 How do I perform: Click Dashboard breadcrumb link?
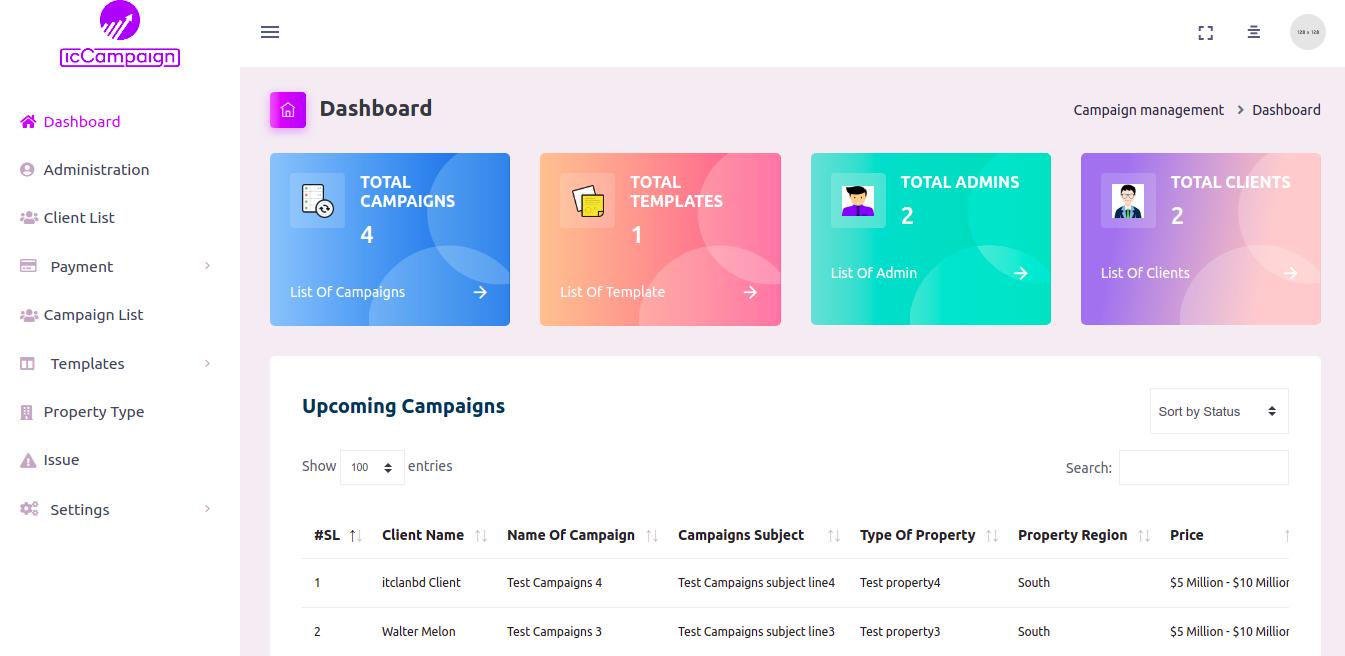[1286, 110]
